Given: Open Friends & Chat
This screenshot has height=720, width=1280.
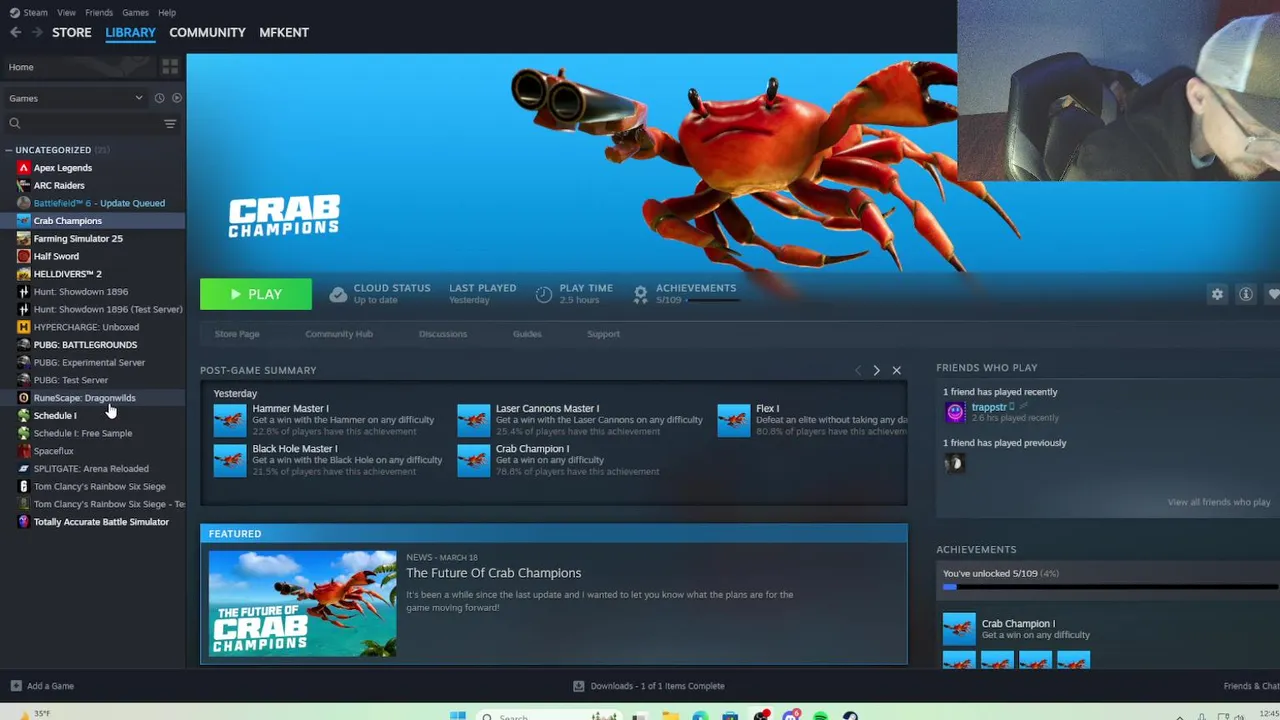Looking at the screenshot, I should pos(1251,686).
